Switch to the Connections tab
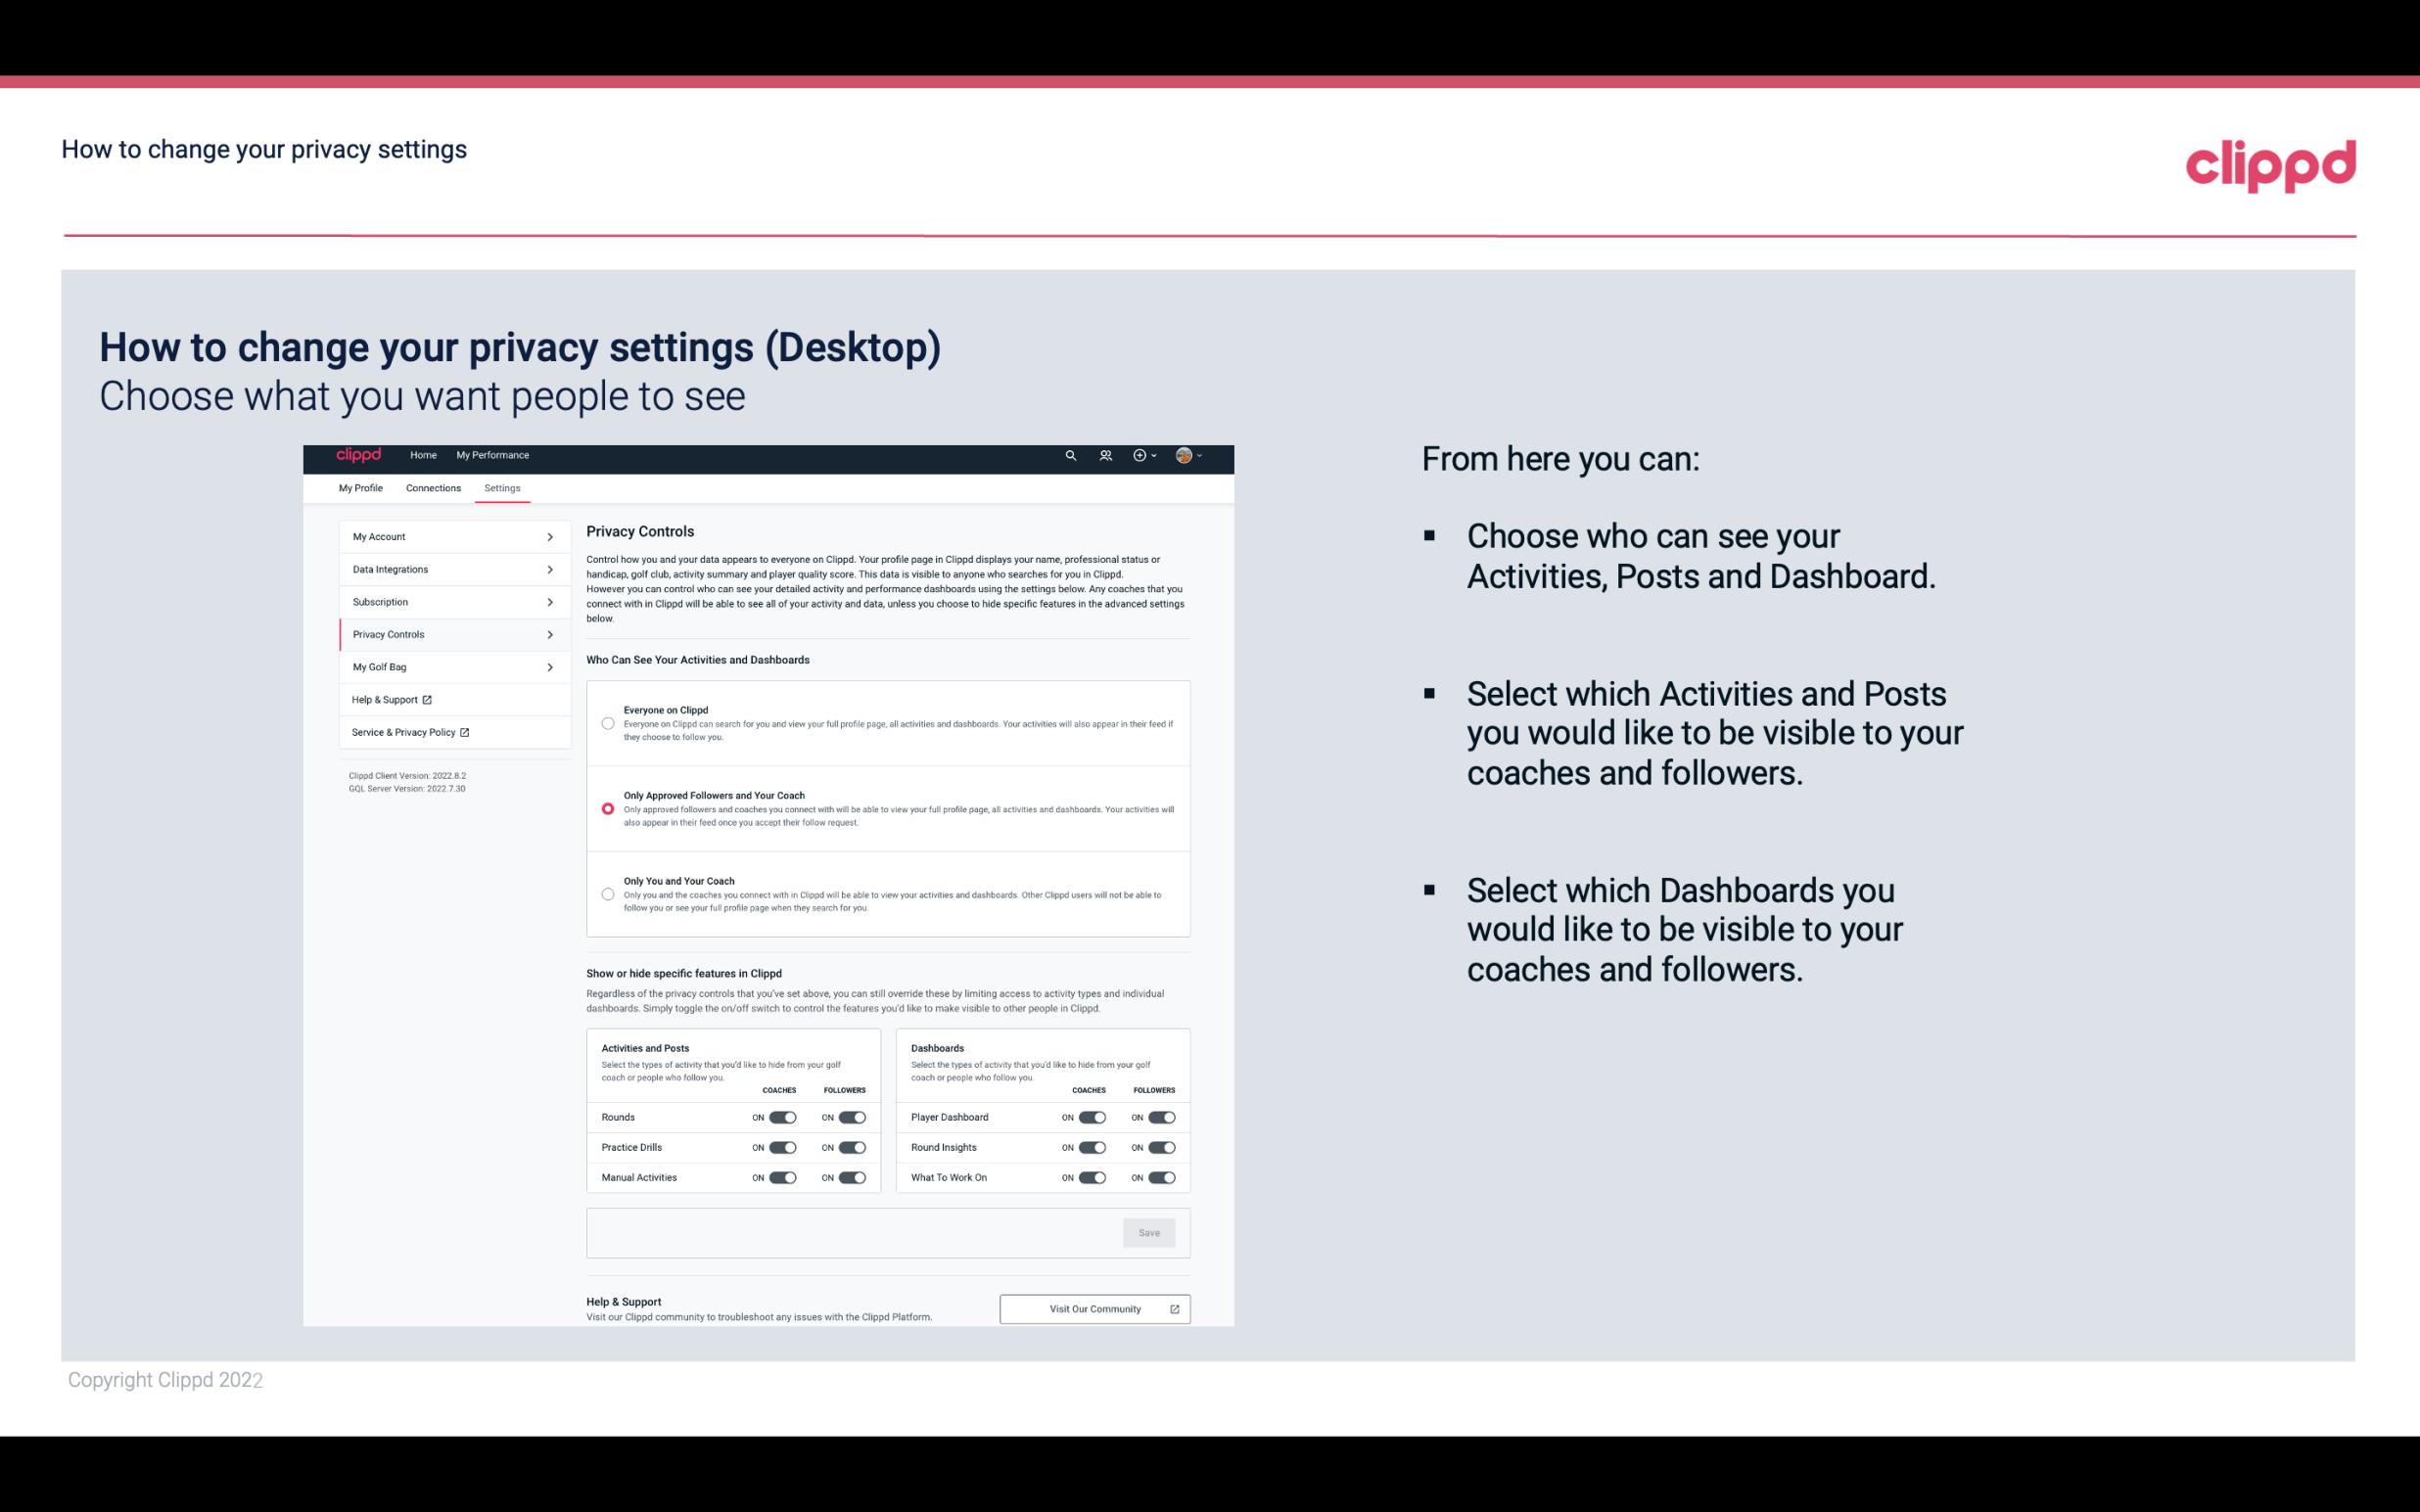2420x1512 pixels. pos(432,487)
